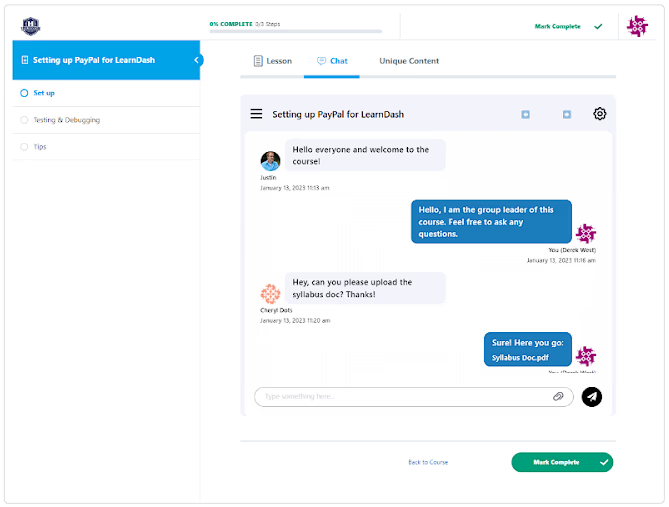This screenshot has width=669, height=507.
Task: Click the lesson document icon in the blue sidebar header
Action: (x=25, y=60)
